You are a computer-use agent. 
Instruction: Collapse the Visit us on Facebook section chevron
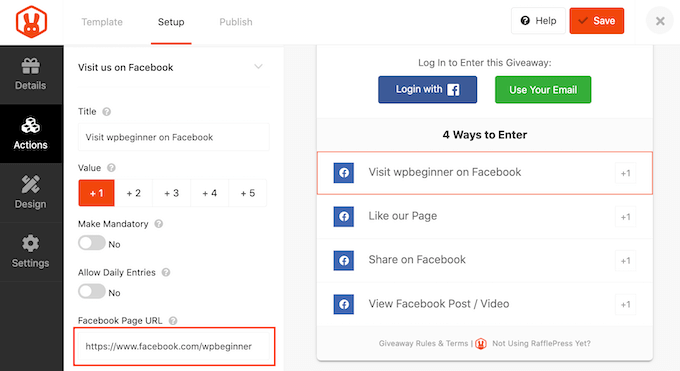pyautogui.click(x=258, y=67)
